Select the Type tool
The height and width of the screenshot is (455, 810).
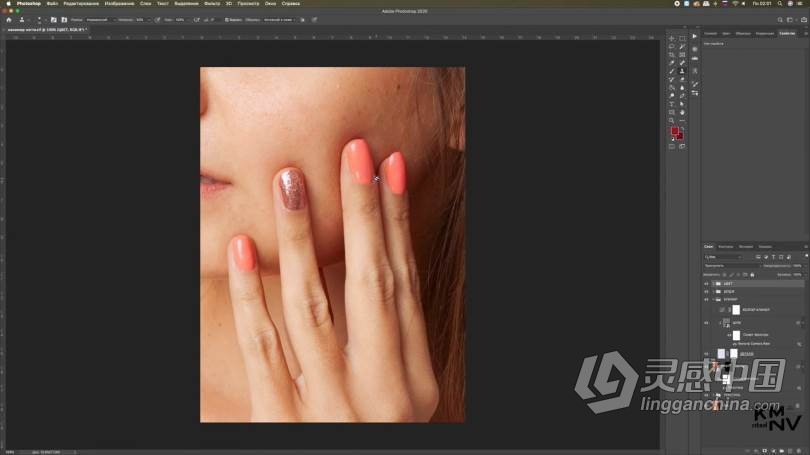click(671, 104)
